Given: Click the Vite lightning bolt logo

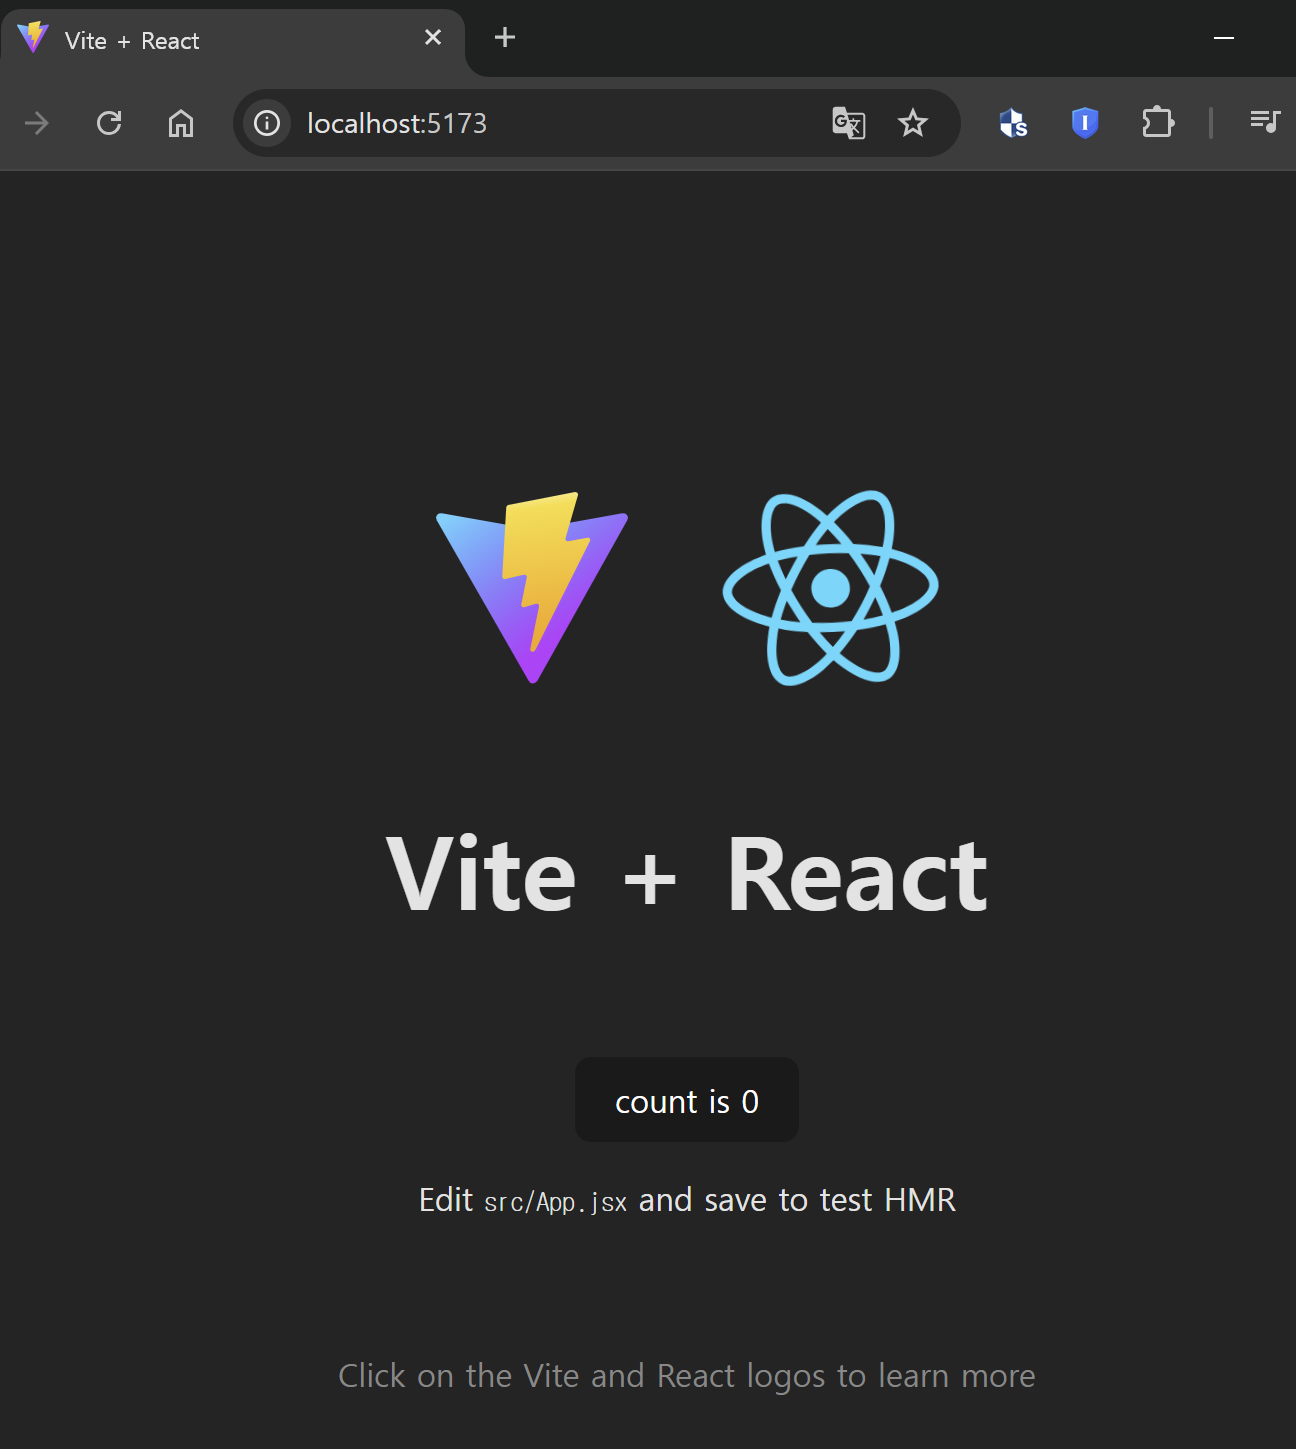Looking at the screenshot, I should click(532, 588).
